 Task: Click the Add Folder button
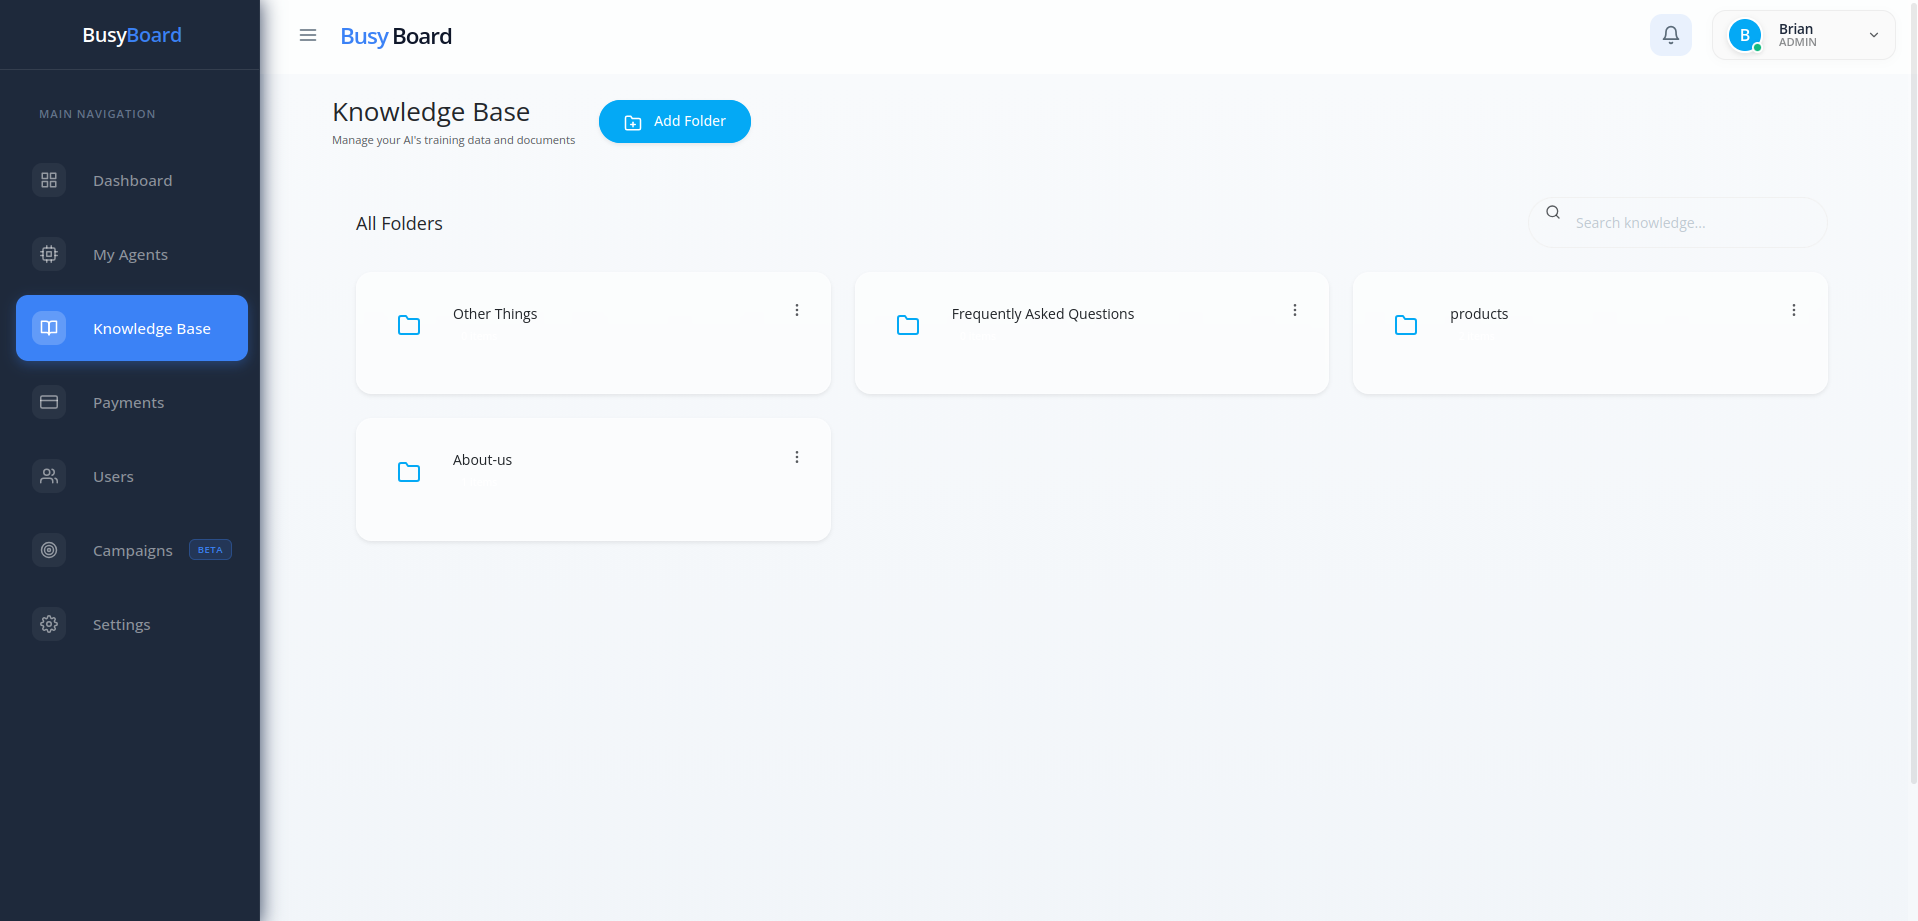pyautogui.click(x=675, y=121)
